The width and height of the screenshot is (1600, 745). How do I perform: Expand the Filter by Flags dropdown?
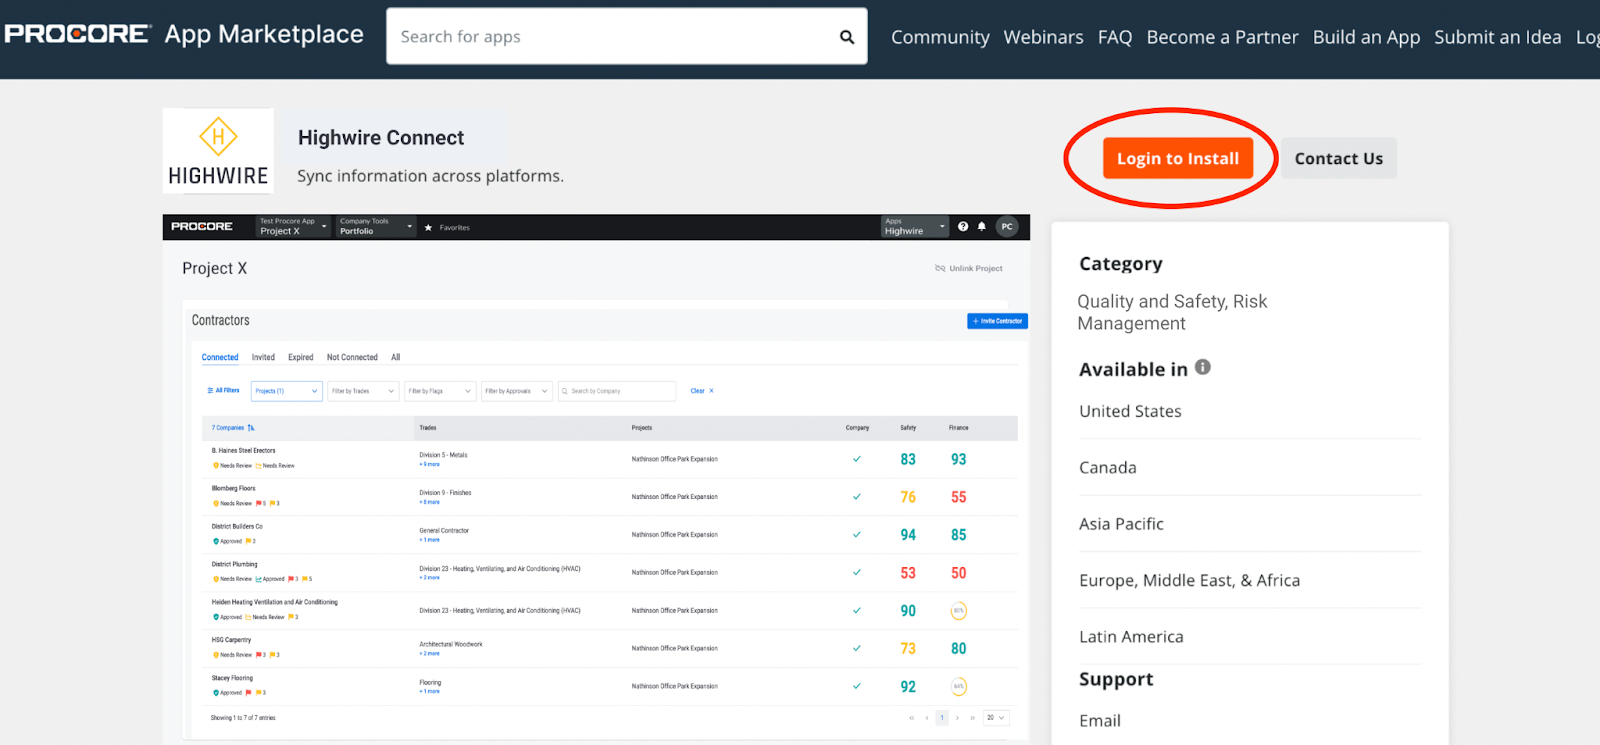[440, 391]
